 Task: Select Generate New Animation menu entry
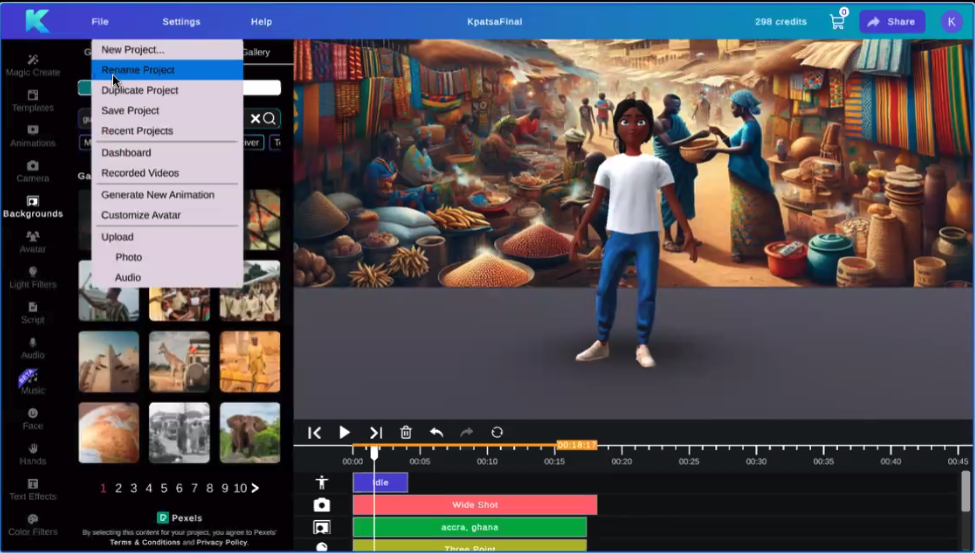click(x=157, y=195)
